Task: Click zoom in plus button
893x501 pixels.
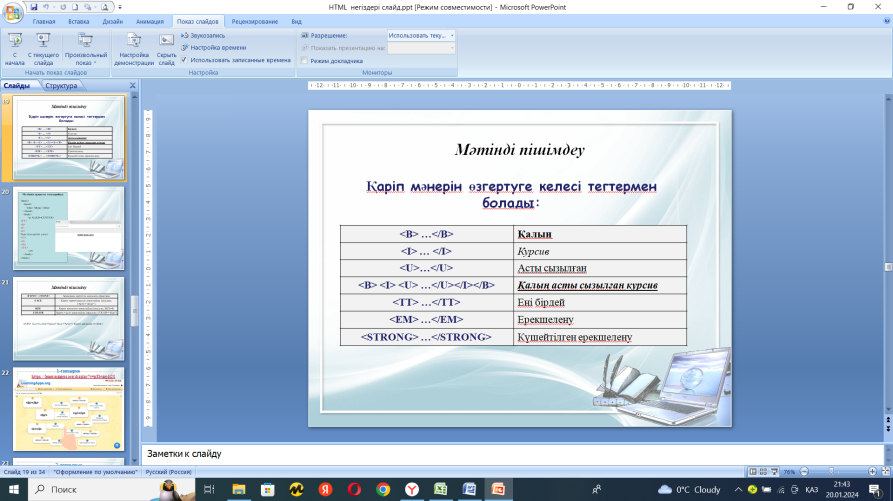Action: 872,471
